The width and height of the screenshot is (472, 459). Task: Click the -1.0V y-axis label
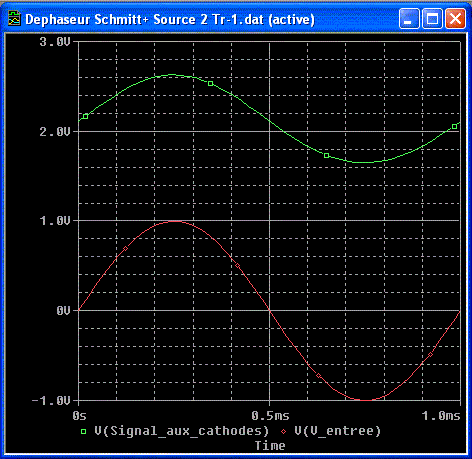point(51,400)
